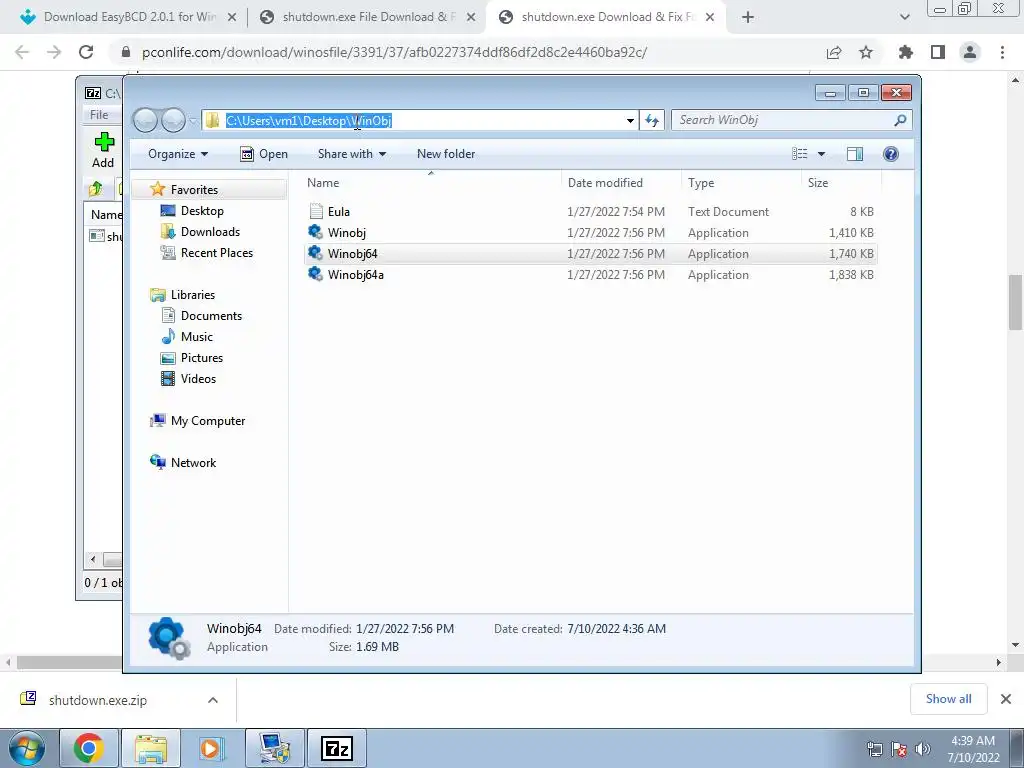Image resolution: width=1024 pixels, height=768 pixels.
Task: Close the Chrome download bar
Action: coord(1006,699)
